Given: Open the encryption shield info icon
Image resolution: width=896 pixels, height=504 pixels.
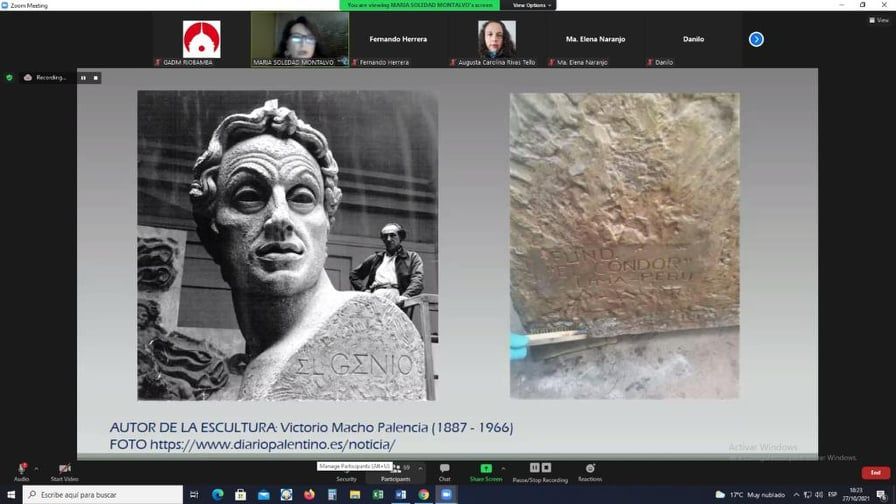Looking at the screenshot, I should coord(9,77).
